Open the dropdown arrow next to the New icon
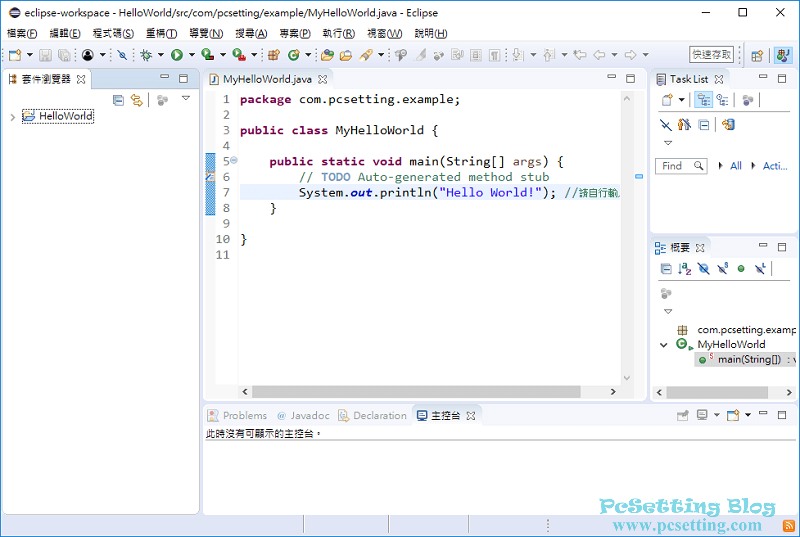 (30, 55)
